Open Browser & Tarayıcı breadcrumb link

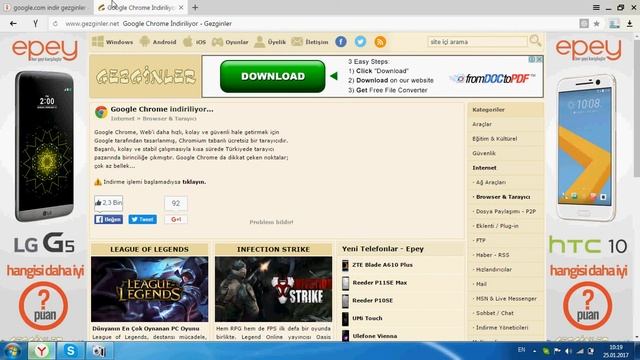point(169,118)
